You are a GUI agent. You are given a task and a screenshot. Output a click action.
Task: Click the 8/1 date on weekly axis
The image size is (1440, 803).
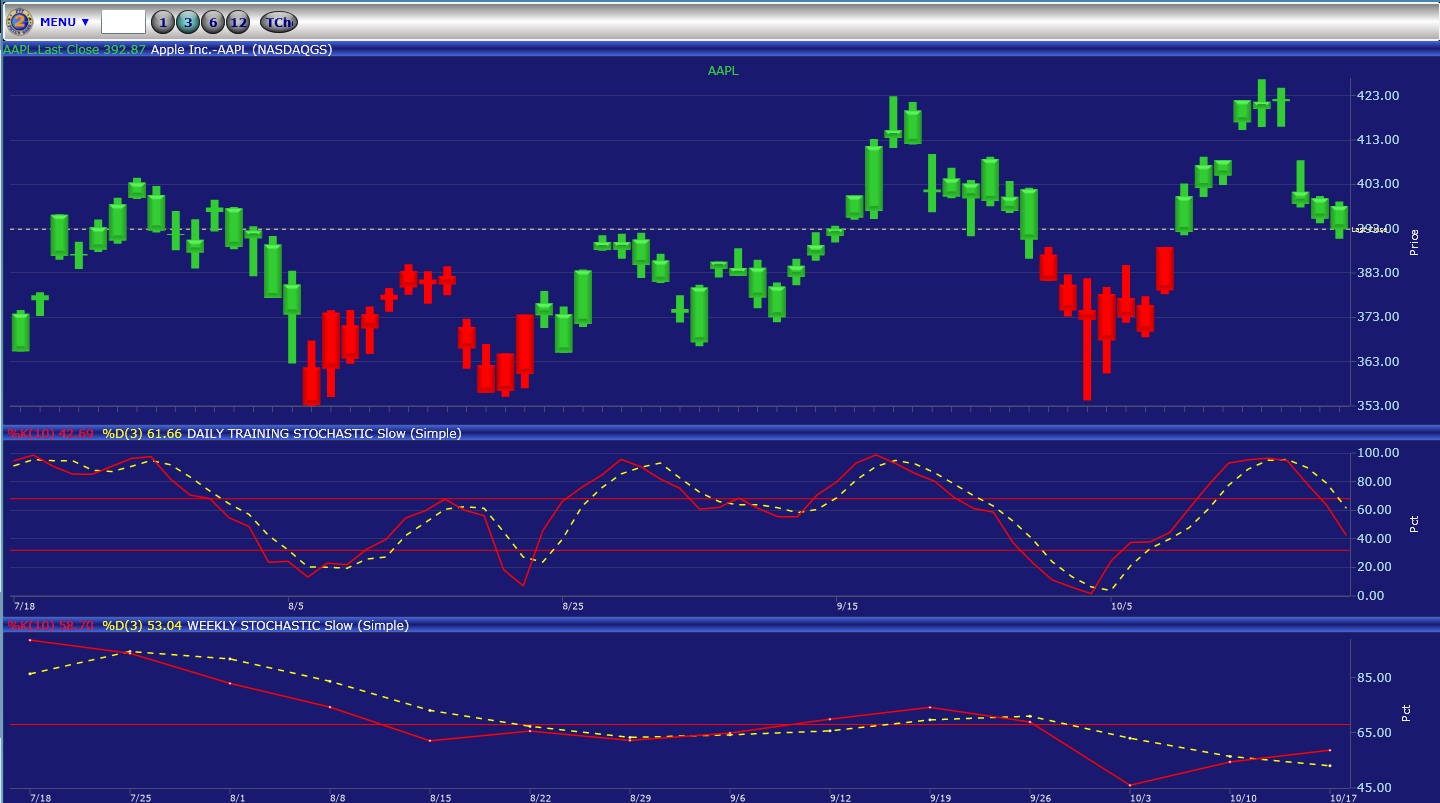tap(238, 797)
